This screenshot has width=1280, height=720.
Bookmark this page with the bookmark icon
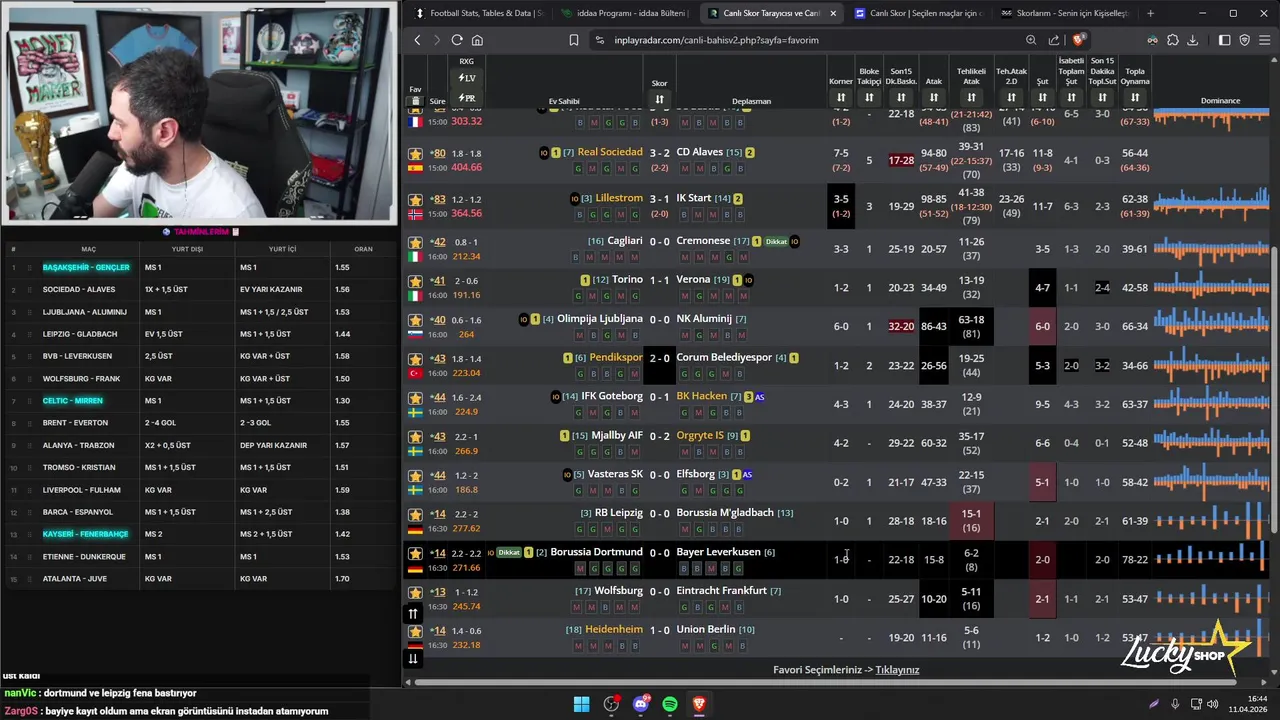click(573, 40)
